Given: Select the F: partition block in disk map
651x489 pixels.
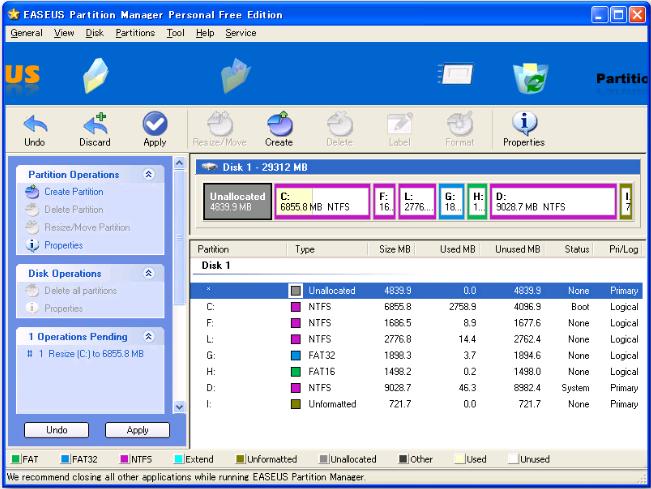Looking at the screenshot, I should pyautogui.click(x=384, y=201).
